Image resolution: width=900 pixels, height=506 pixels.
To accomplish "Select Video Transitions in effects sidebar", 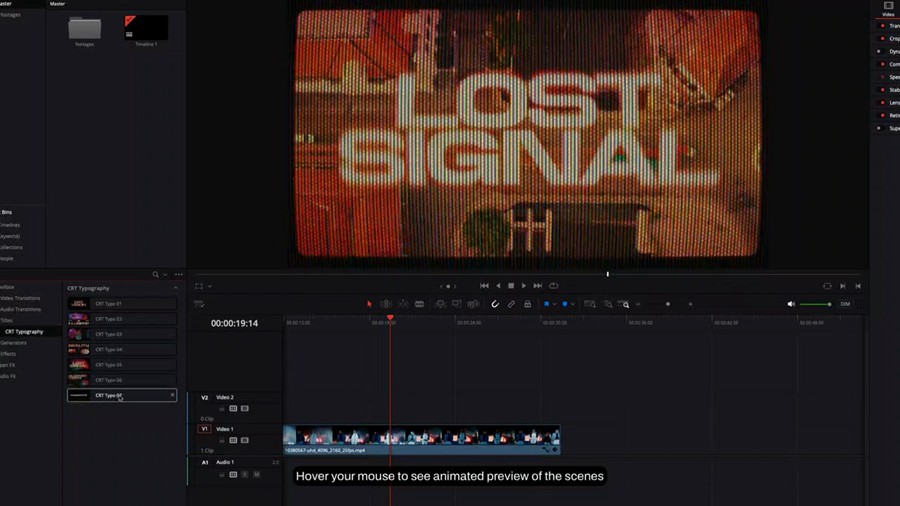I will pos(21,298).
